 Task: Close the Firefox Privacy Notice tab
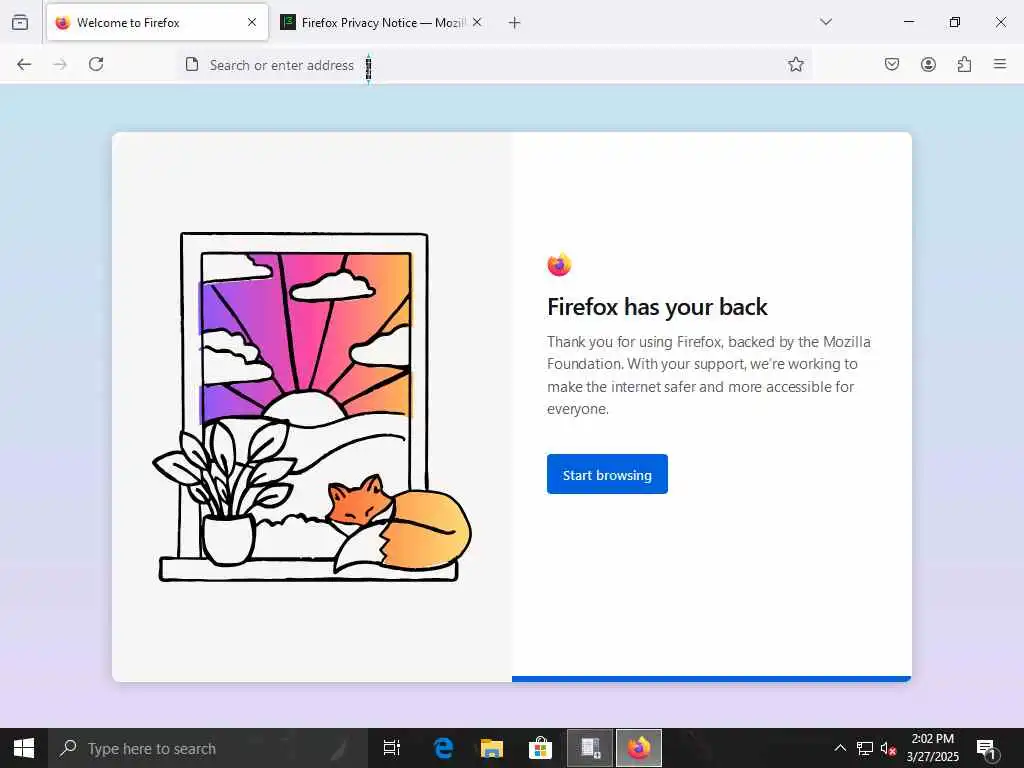(477, 22)
